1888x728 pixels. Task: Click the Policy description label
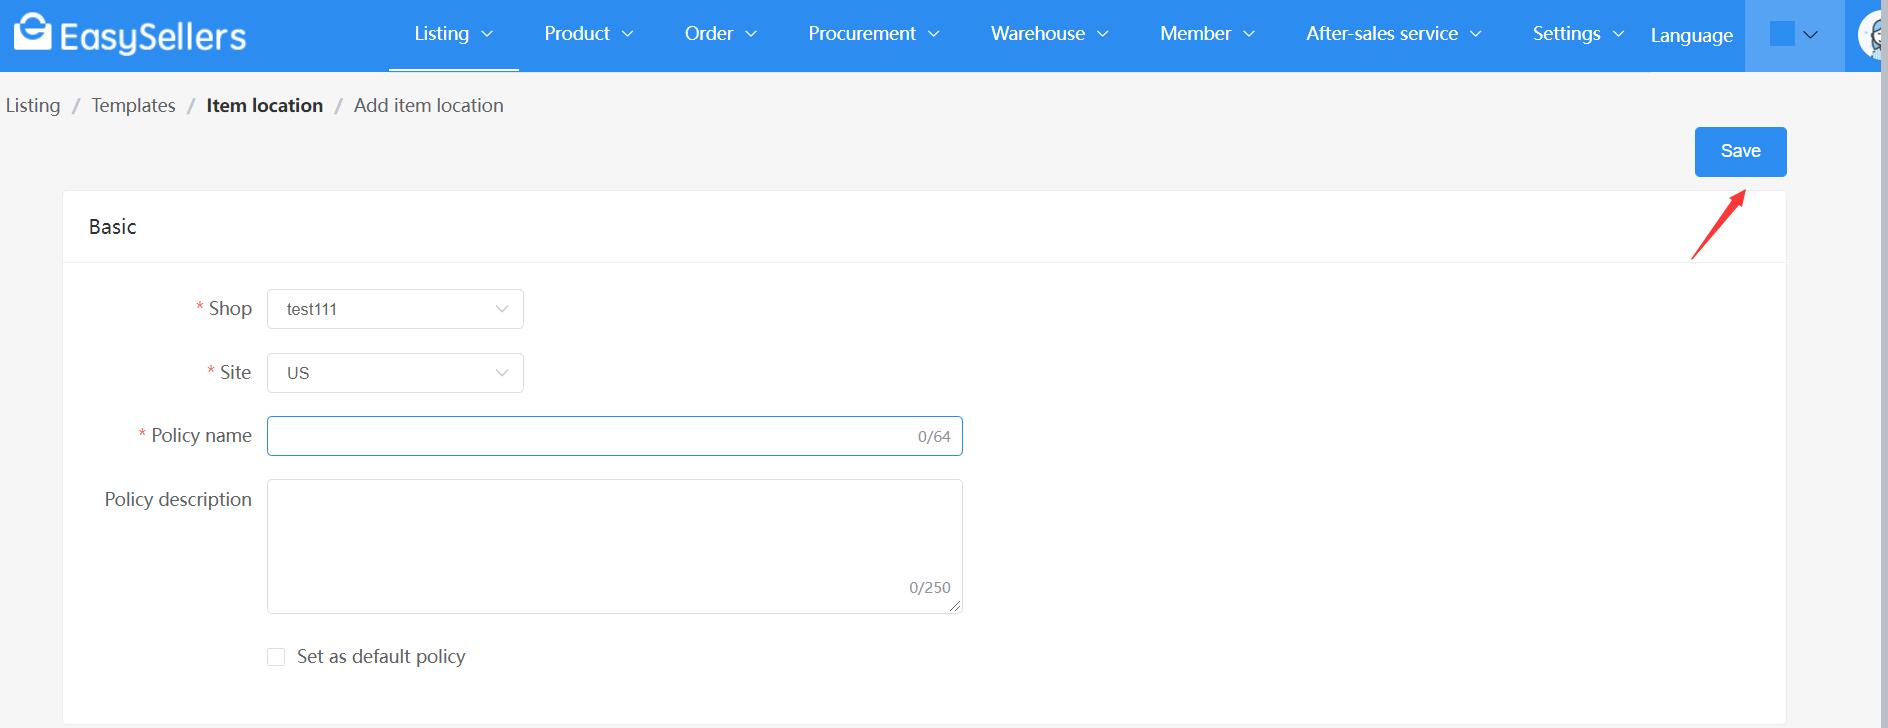coord(178,499)
